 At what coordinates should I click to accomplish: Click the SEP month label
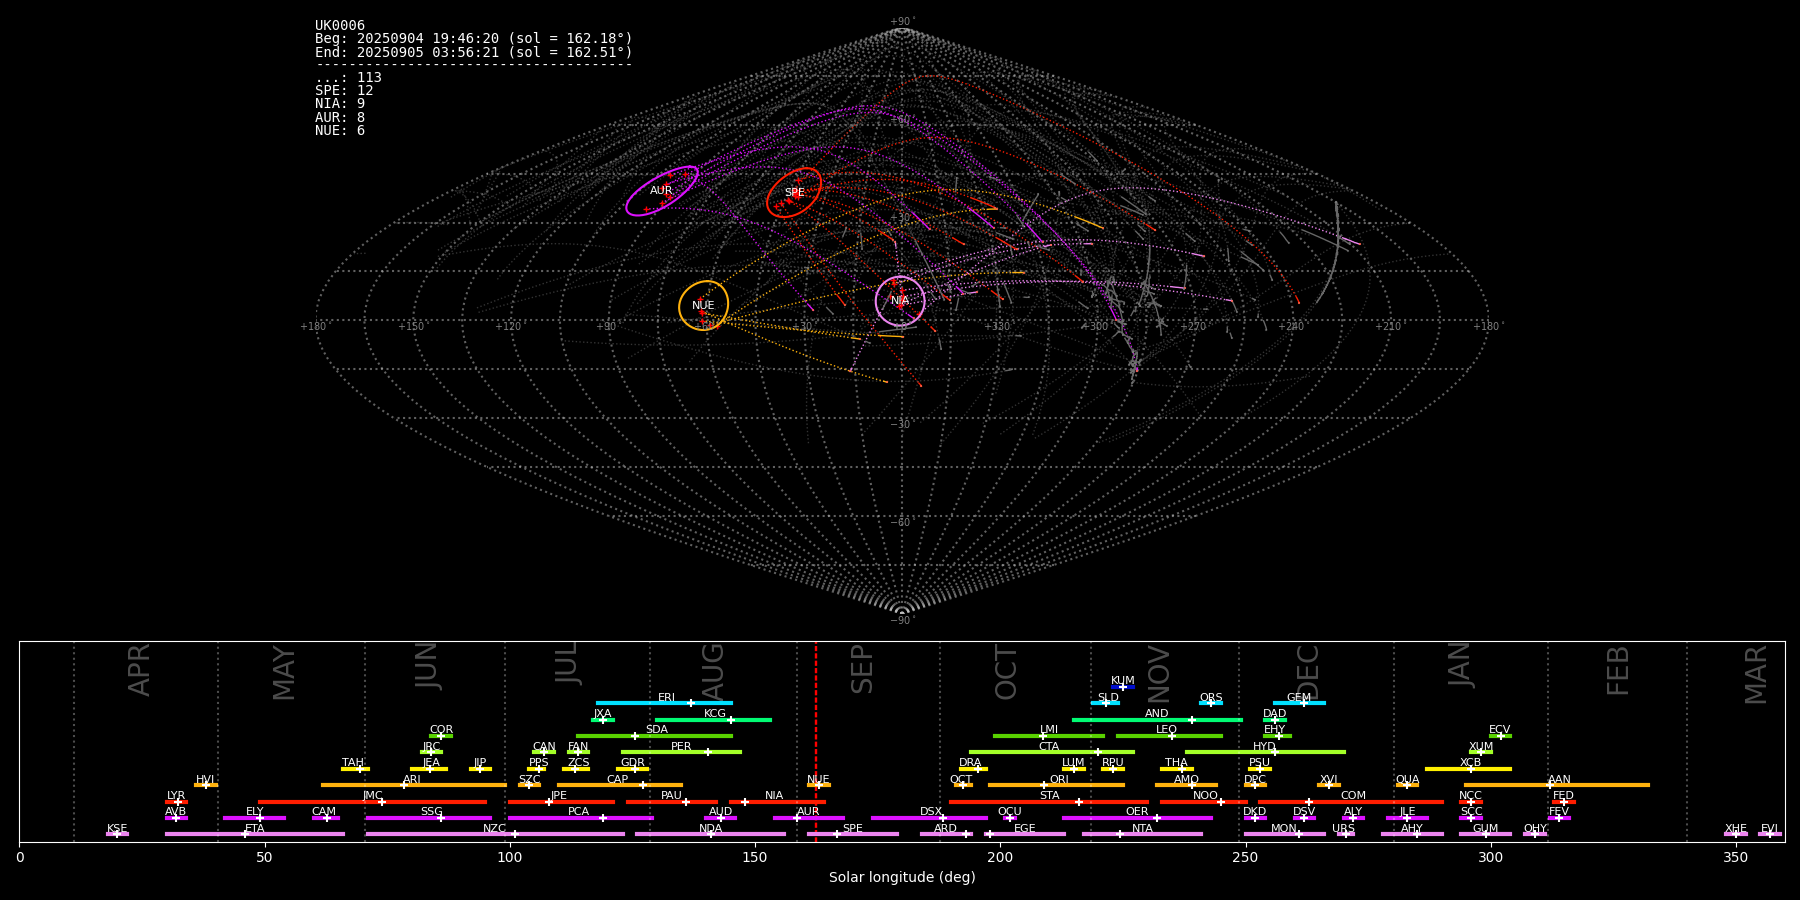pyautogui.click(x=862, y=670)
